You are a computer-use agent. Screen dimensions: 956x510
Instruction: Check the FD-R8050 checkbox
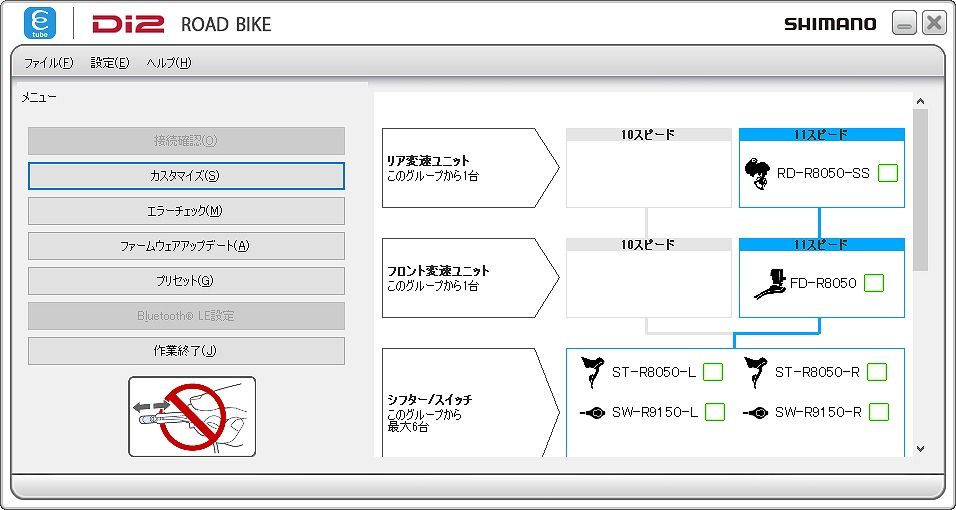[874, 284]
